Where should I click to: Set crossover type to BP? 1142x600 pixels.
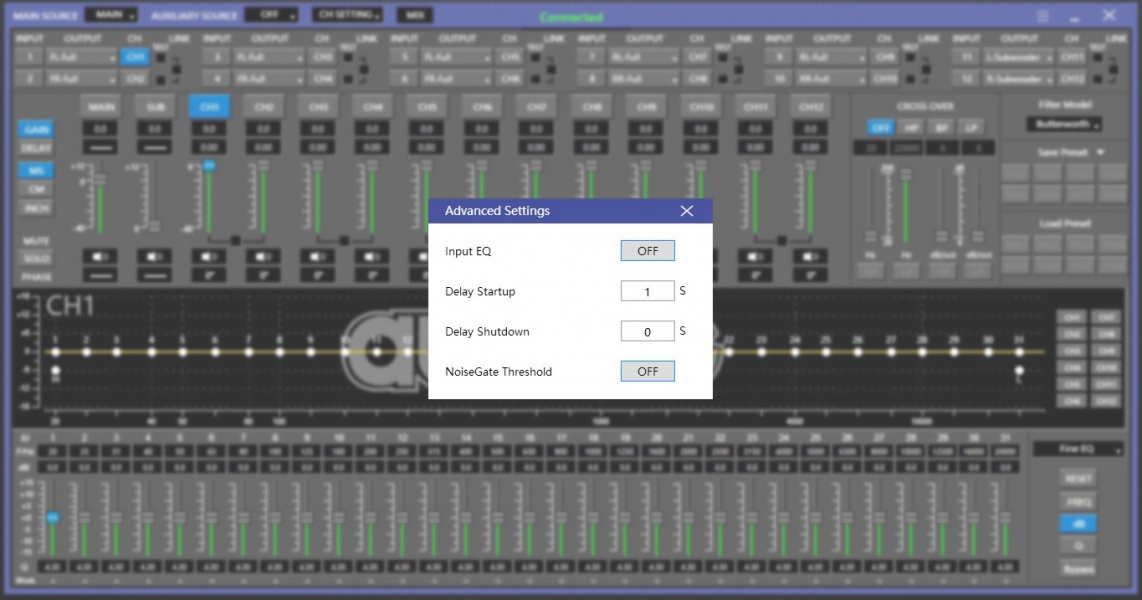click(941, 127)
